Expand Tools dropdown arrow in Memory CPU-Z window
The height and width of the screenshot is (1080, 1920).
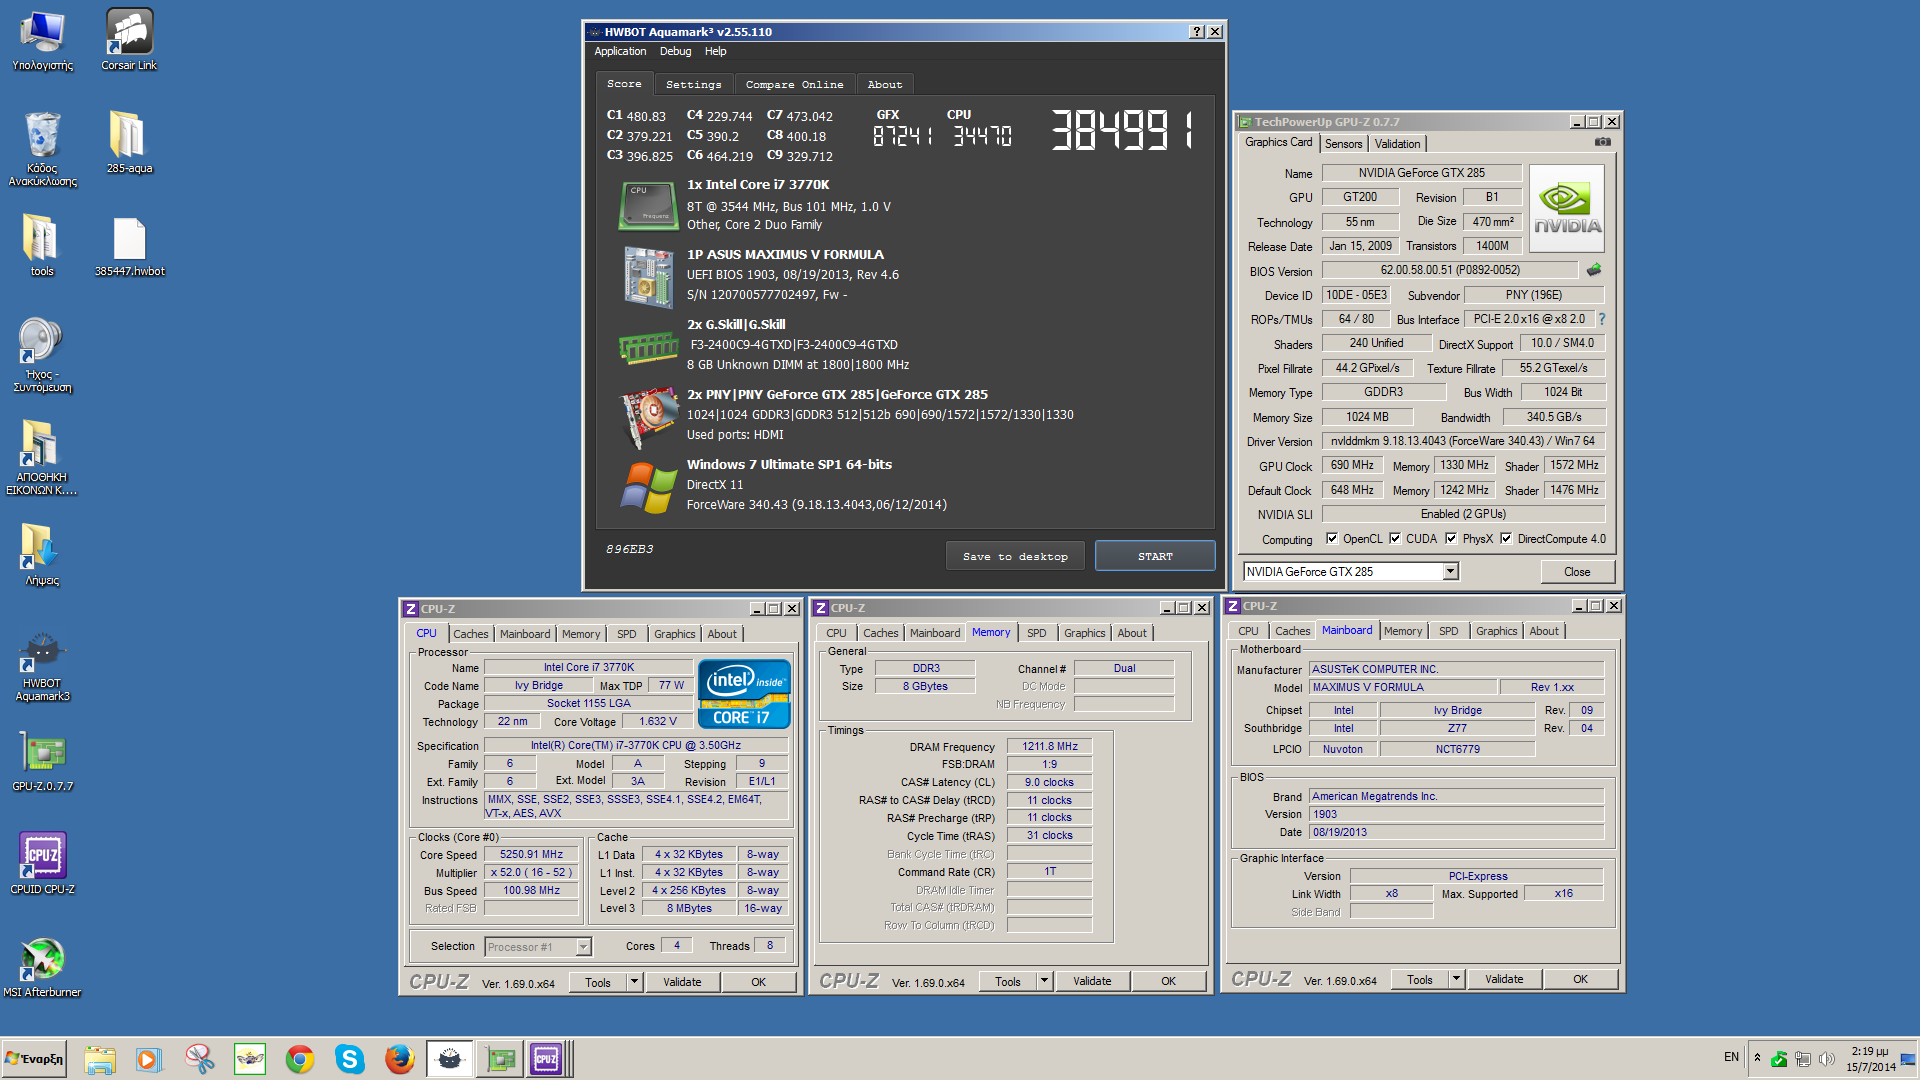(x=1044, y=981)
